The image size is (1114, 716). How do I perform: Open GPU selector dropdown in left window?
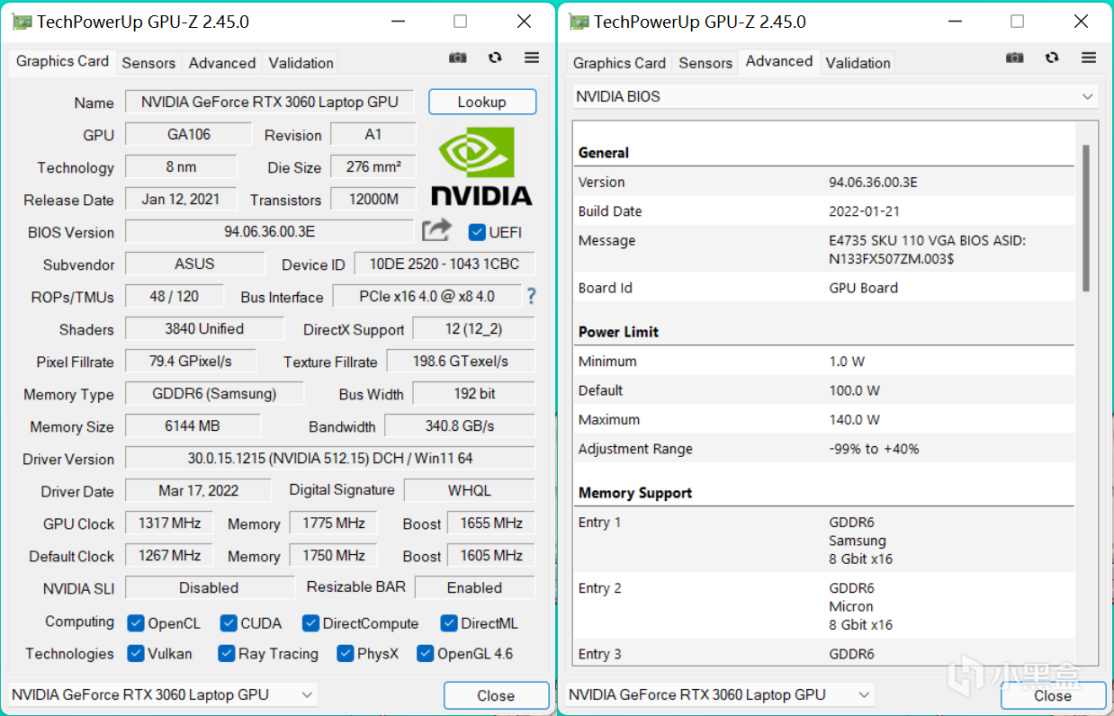[163, 695]
